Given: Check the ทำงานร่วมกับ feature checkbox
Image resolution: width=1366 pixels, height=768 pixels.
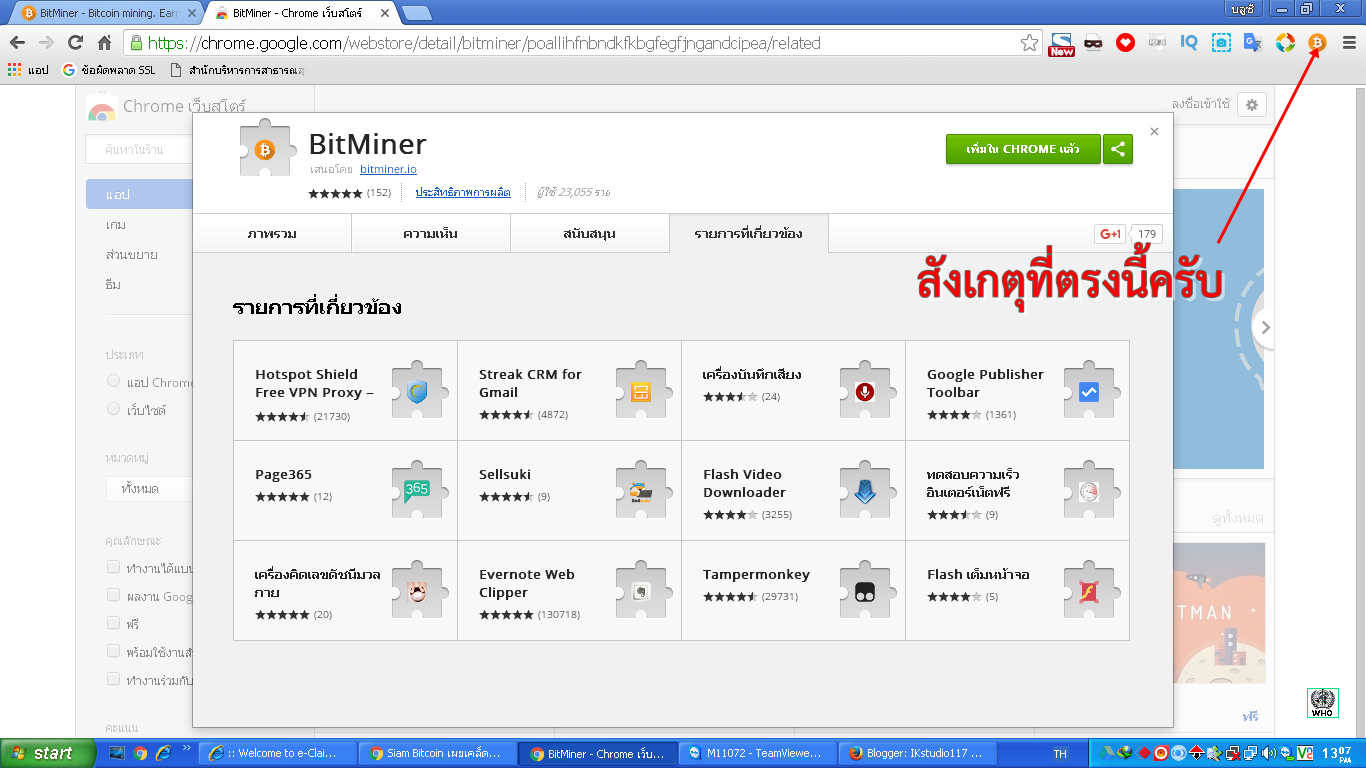Looking at the screenshot, I should 114,679.
